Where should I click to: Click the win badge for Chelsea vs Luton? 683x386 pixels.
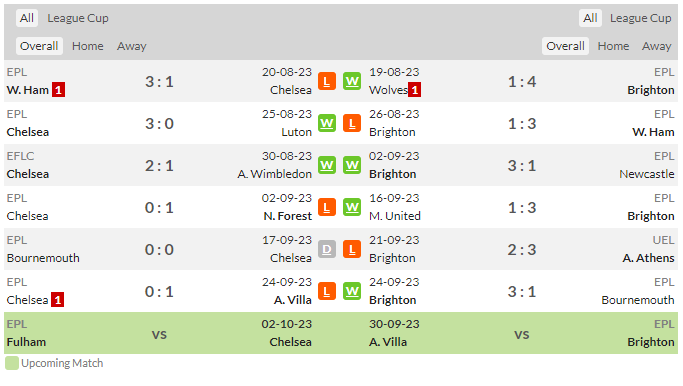(x=327, y=123)
